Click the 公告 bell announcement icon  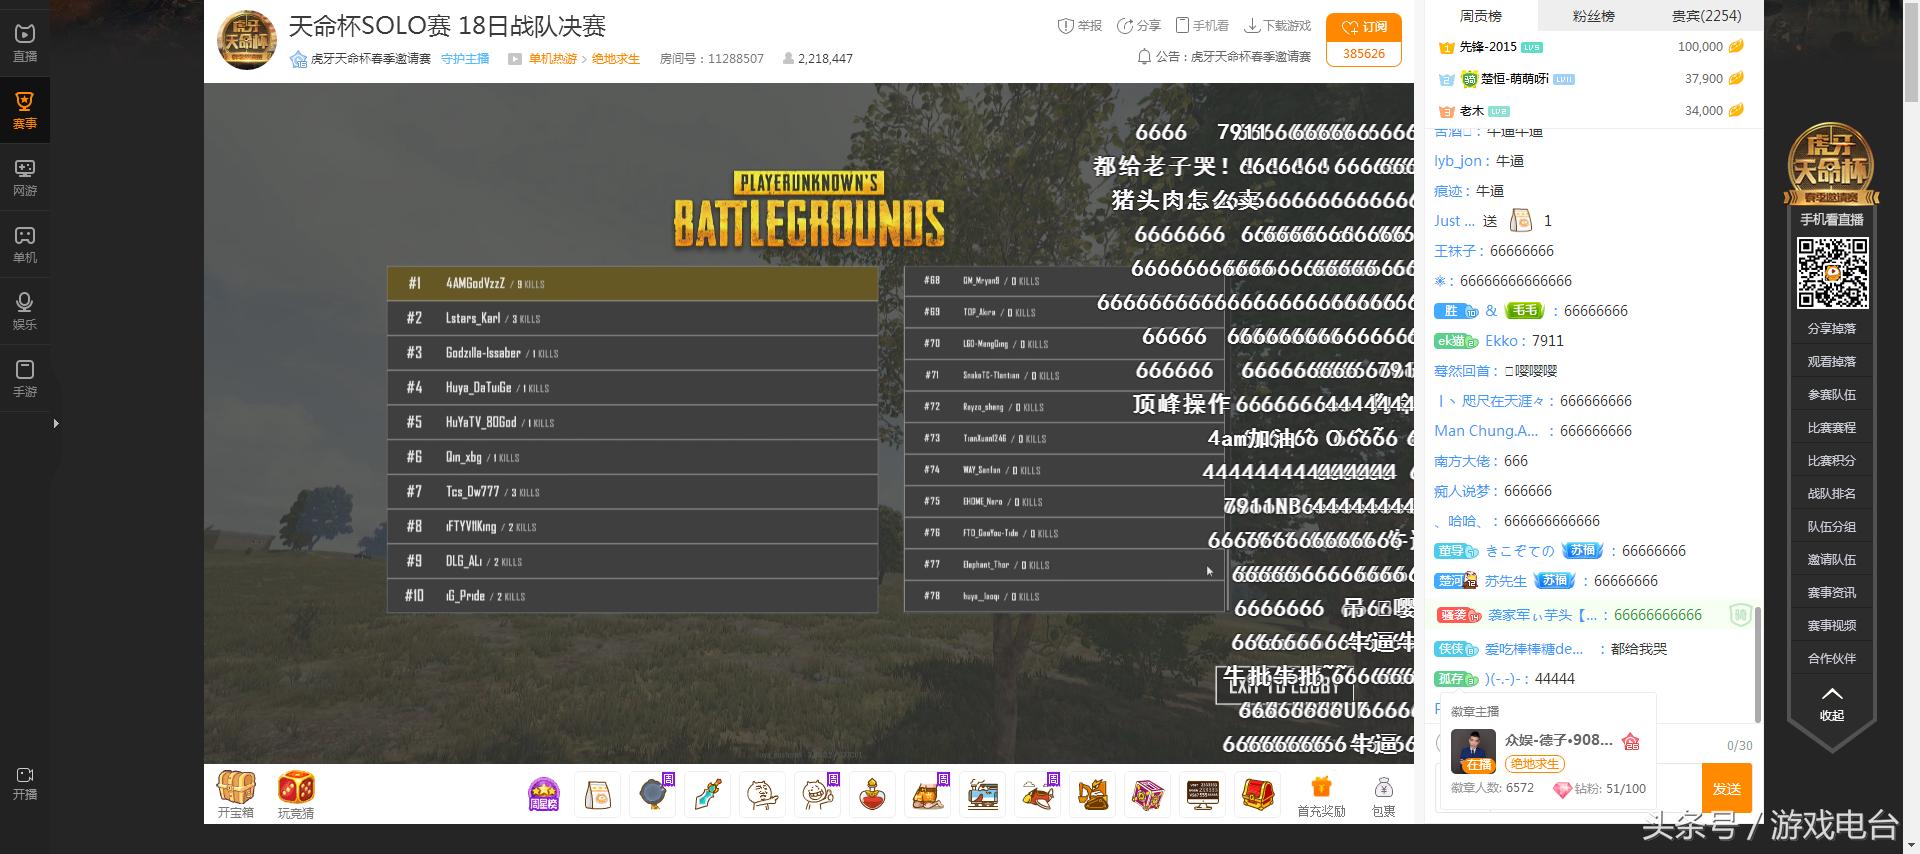1144,57
